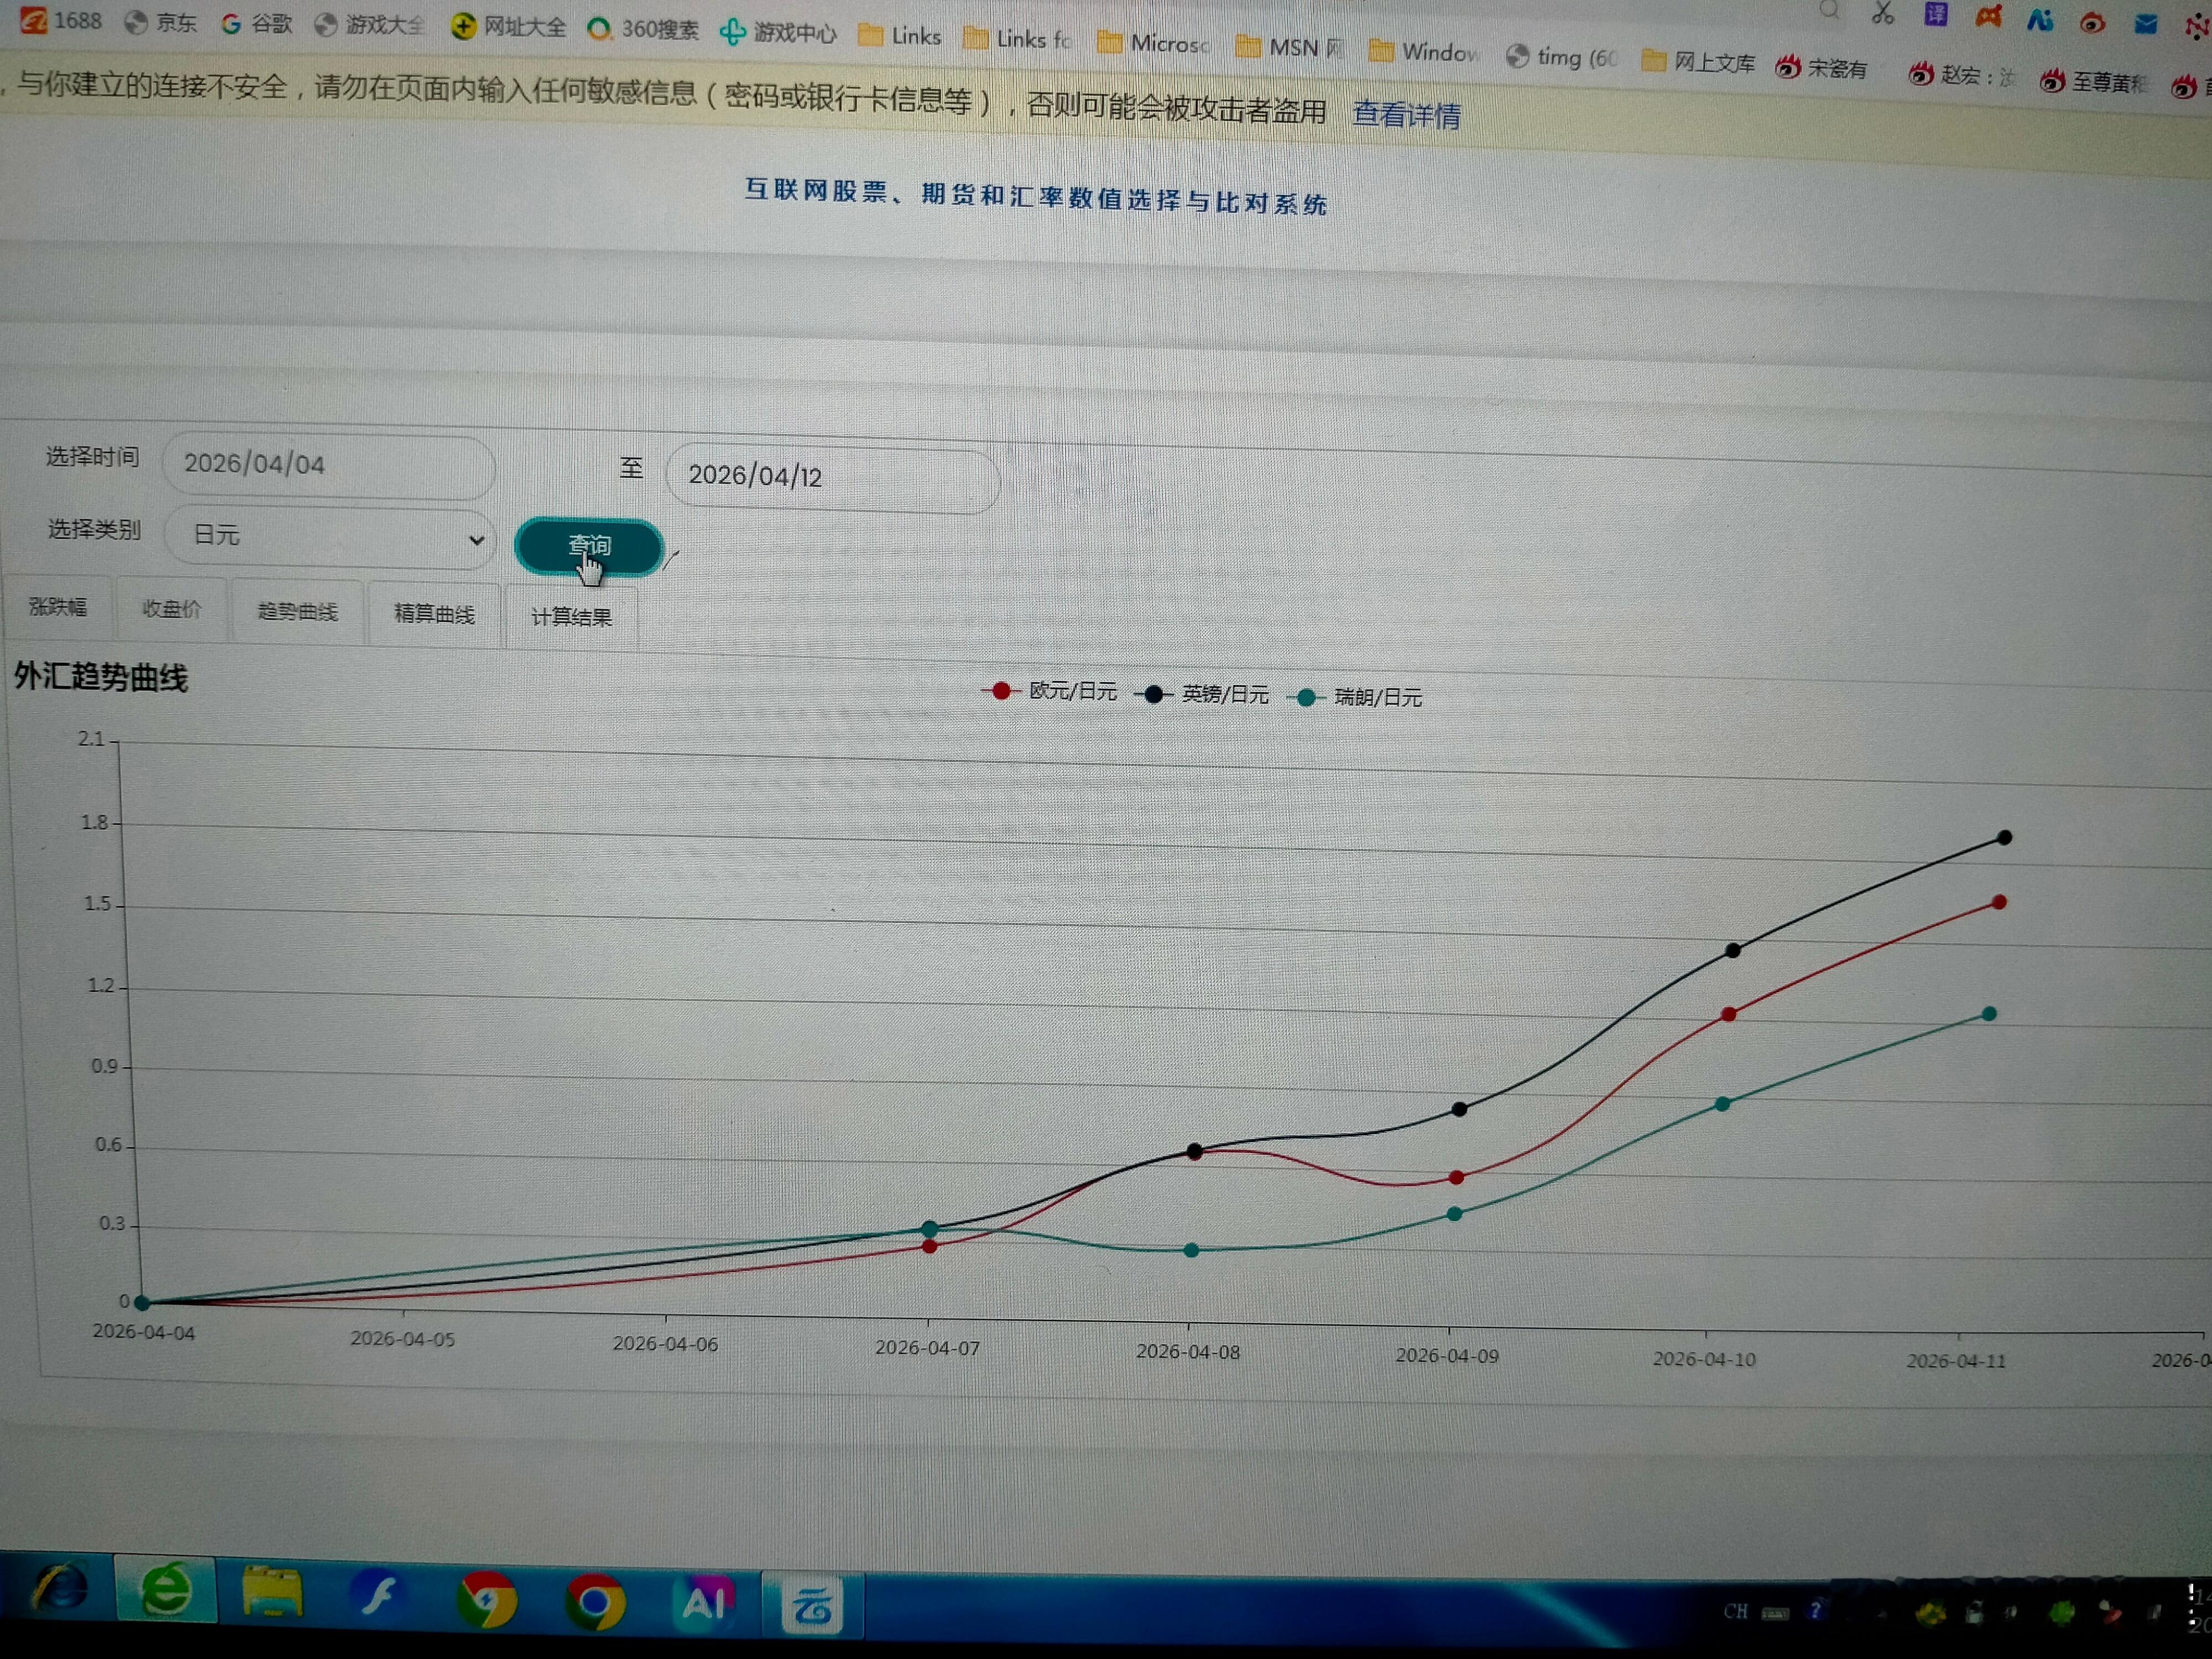The height and width of the screenshot is (1659, 2212).
Task: Expand the 选择类别 dropdown showing 日元
Action: 329,537
